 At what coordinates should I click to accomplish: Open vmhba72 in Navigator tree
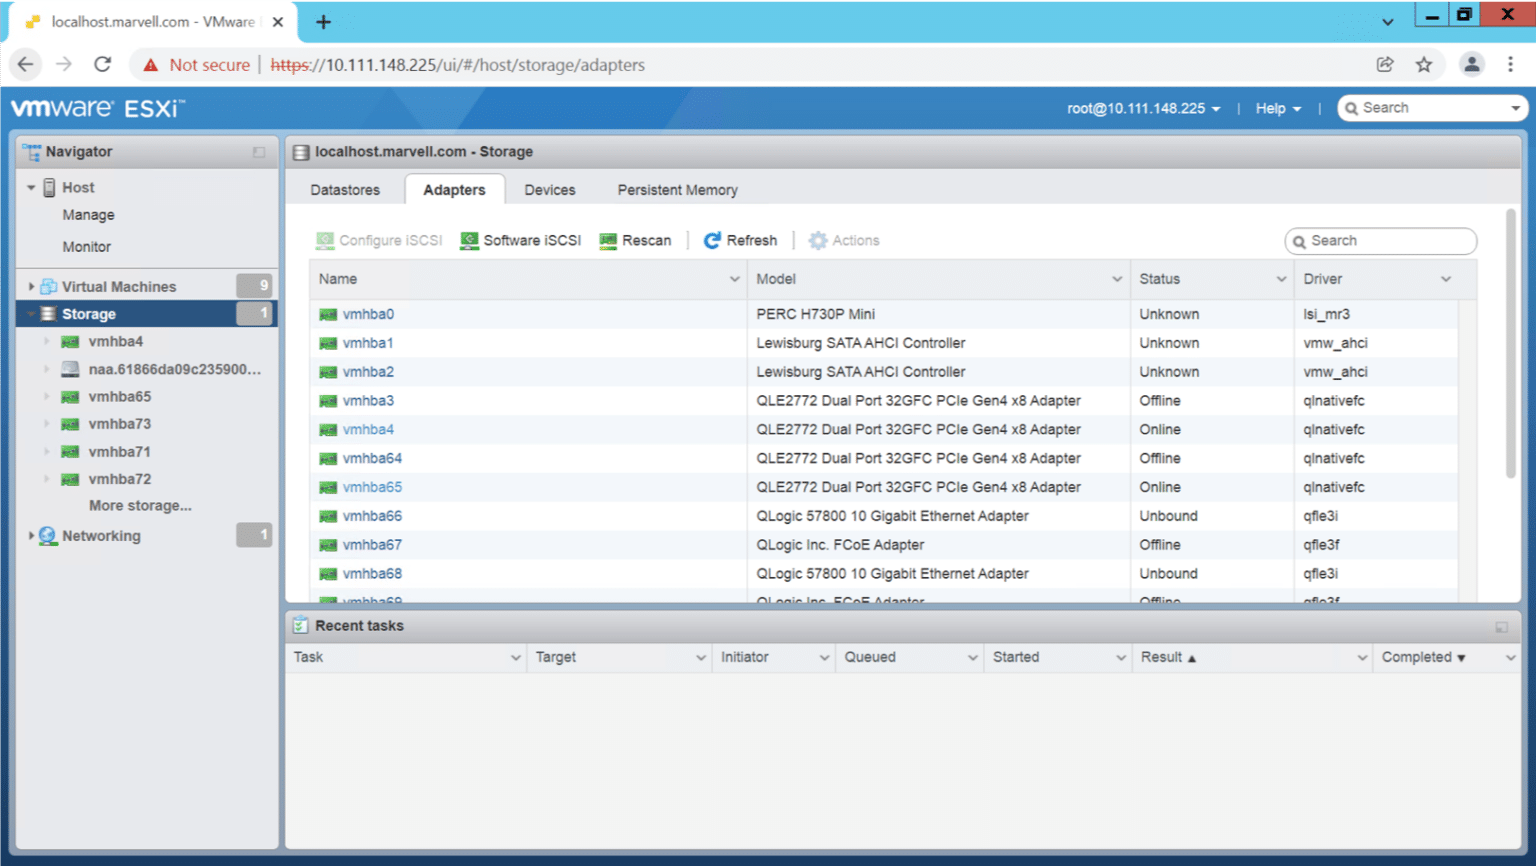[120, 480]
